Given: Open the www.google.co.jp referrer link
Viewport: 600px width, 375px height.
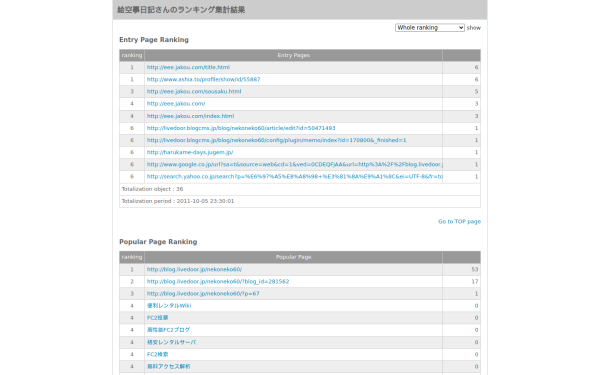Looking at the screenshot, I should pyautogui.click(x=295, y=165).
